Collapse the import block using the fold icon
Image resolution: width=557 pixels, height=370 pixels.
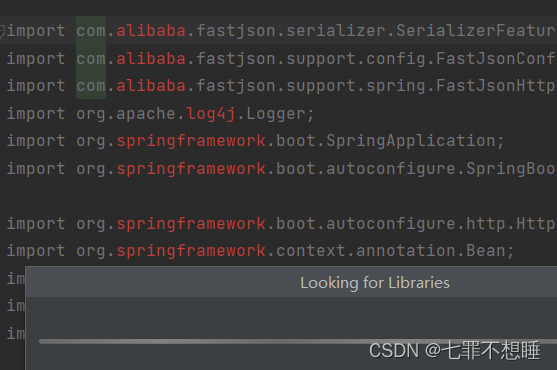point(2,31)
